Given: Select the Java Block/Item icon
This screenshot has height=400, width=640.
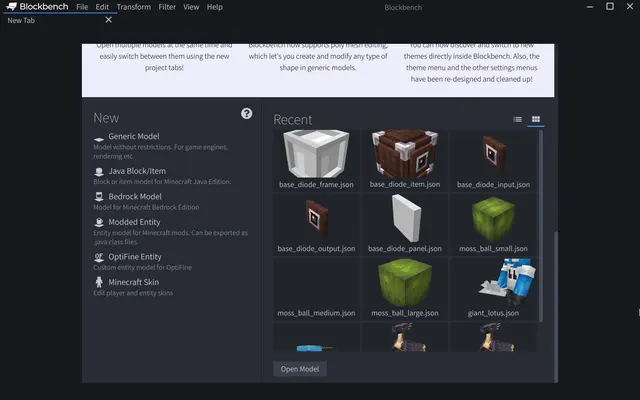Looking at the screenshot, I should [x=99, y=171].
